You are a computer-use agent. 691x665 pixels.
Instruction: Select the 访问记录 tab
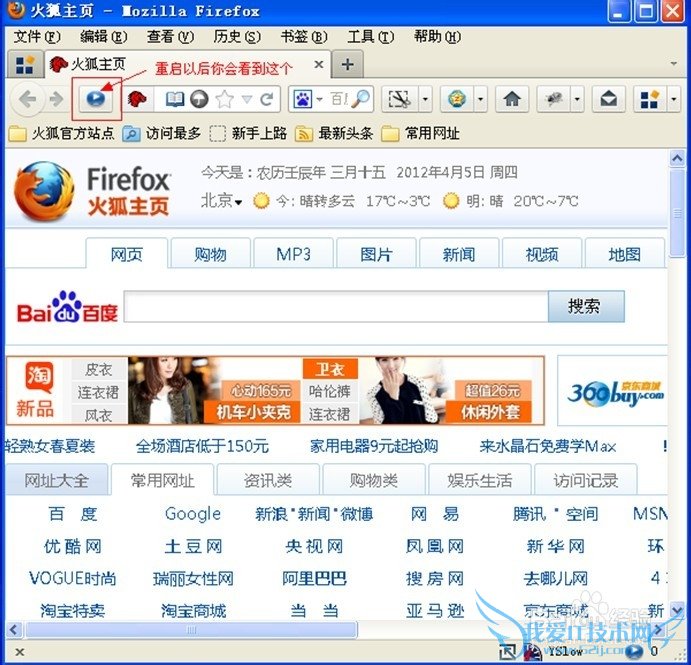tap(585, 479)
